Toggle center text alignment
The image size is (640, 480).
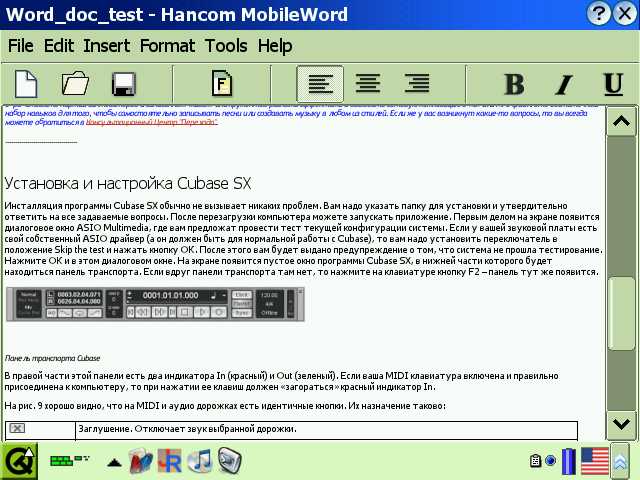(368, 84)
